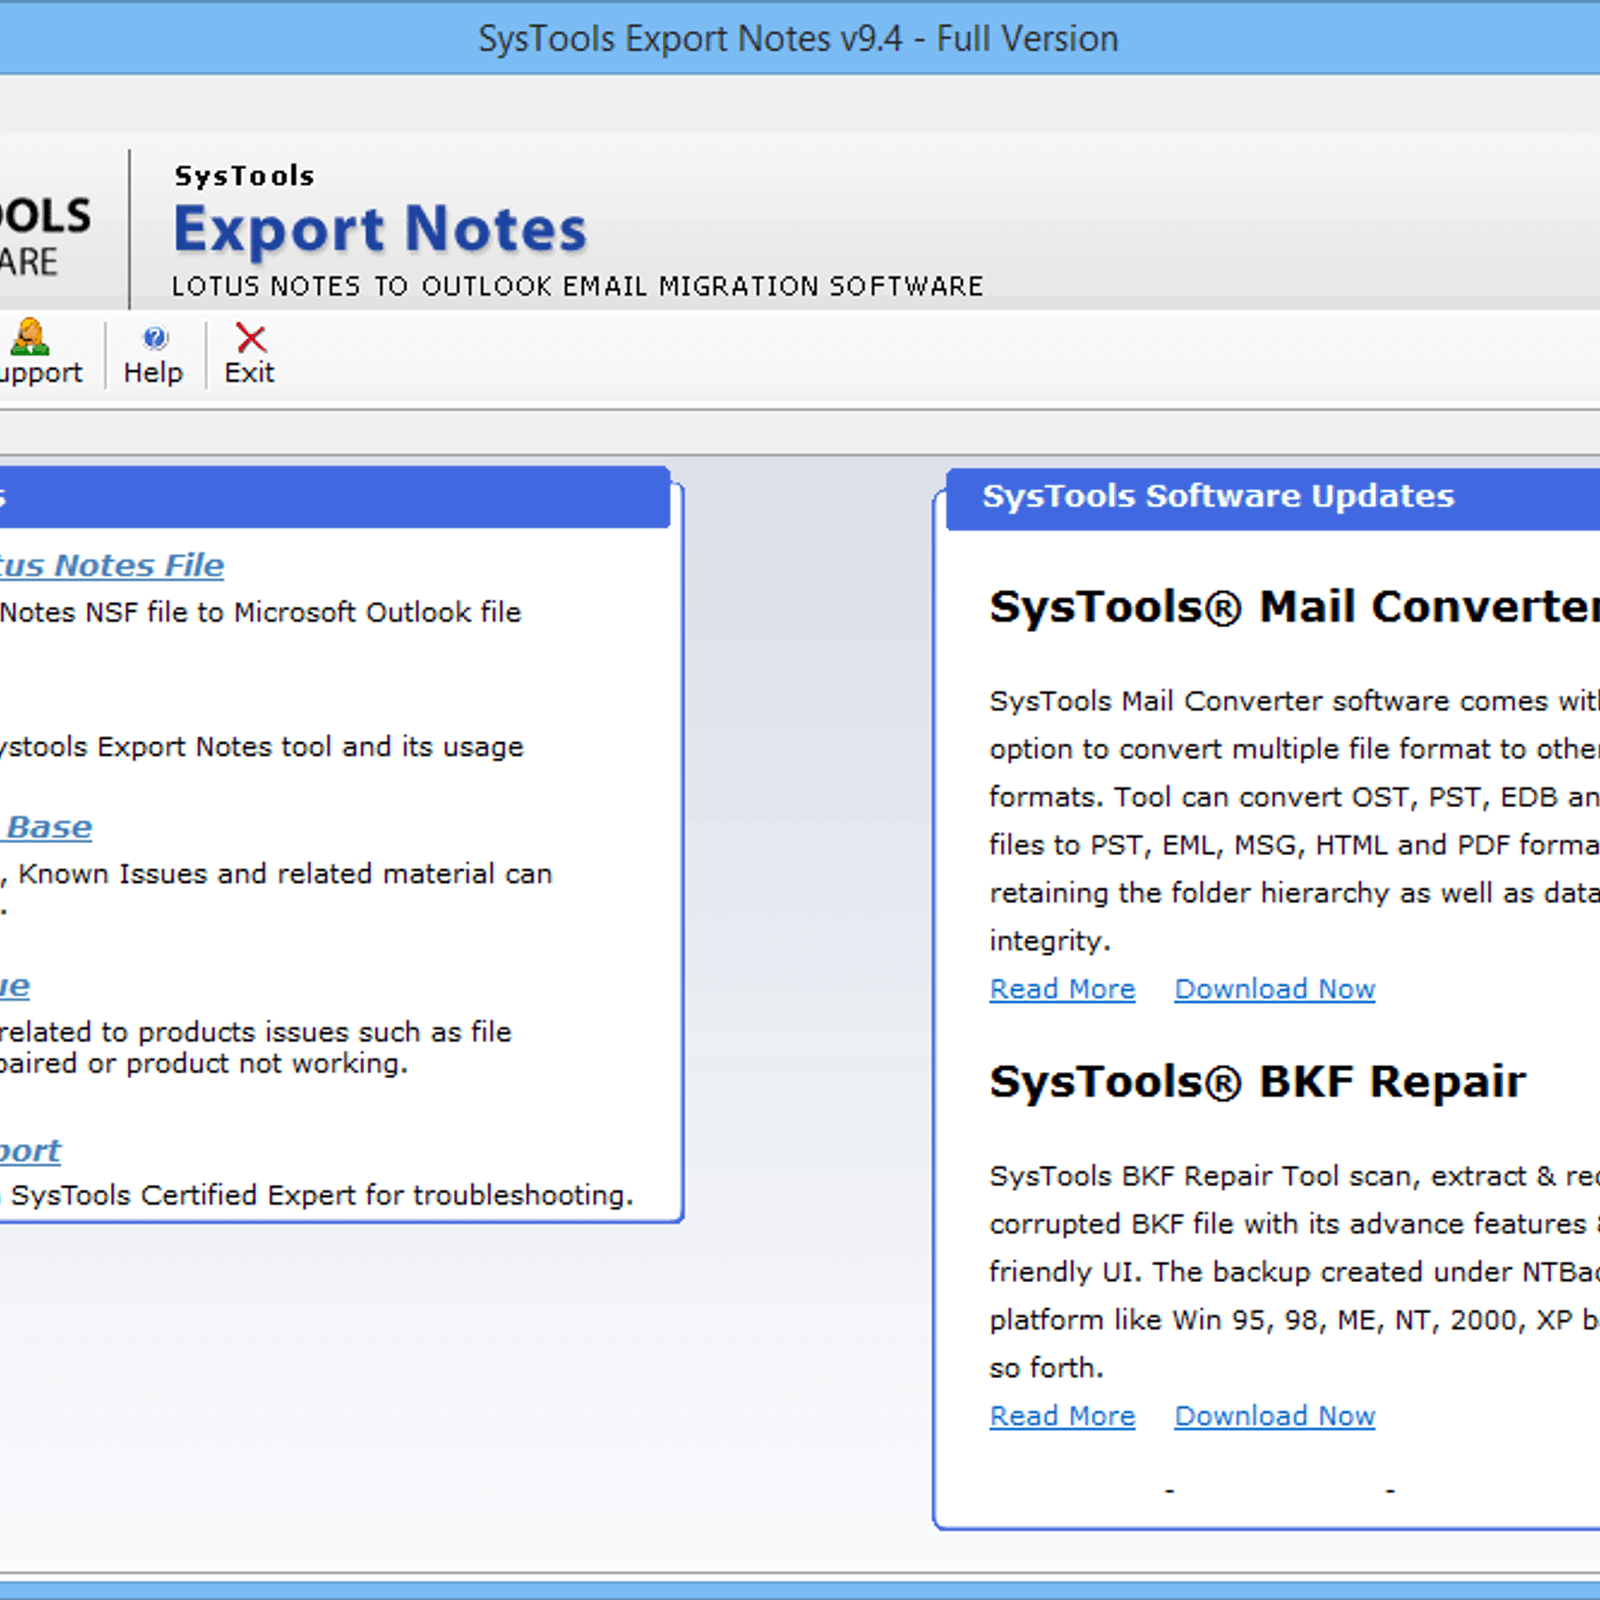
Task: Click the Support person icon in toolbar
Action: pyautogui.click(x=29, y=337)
